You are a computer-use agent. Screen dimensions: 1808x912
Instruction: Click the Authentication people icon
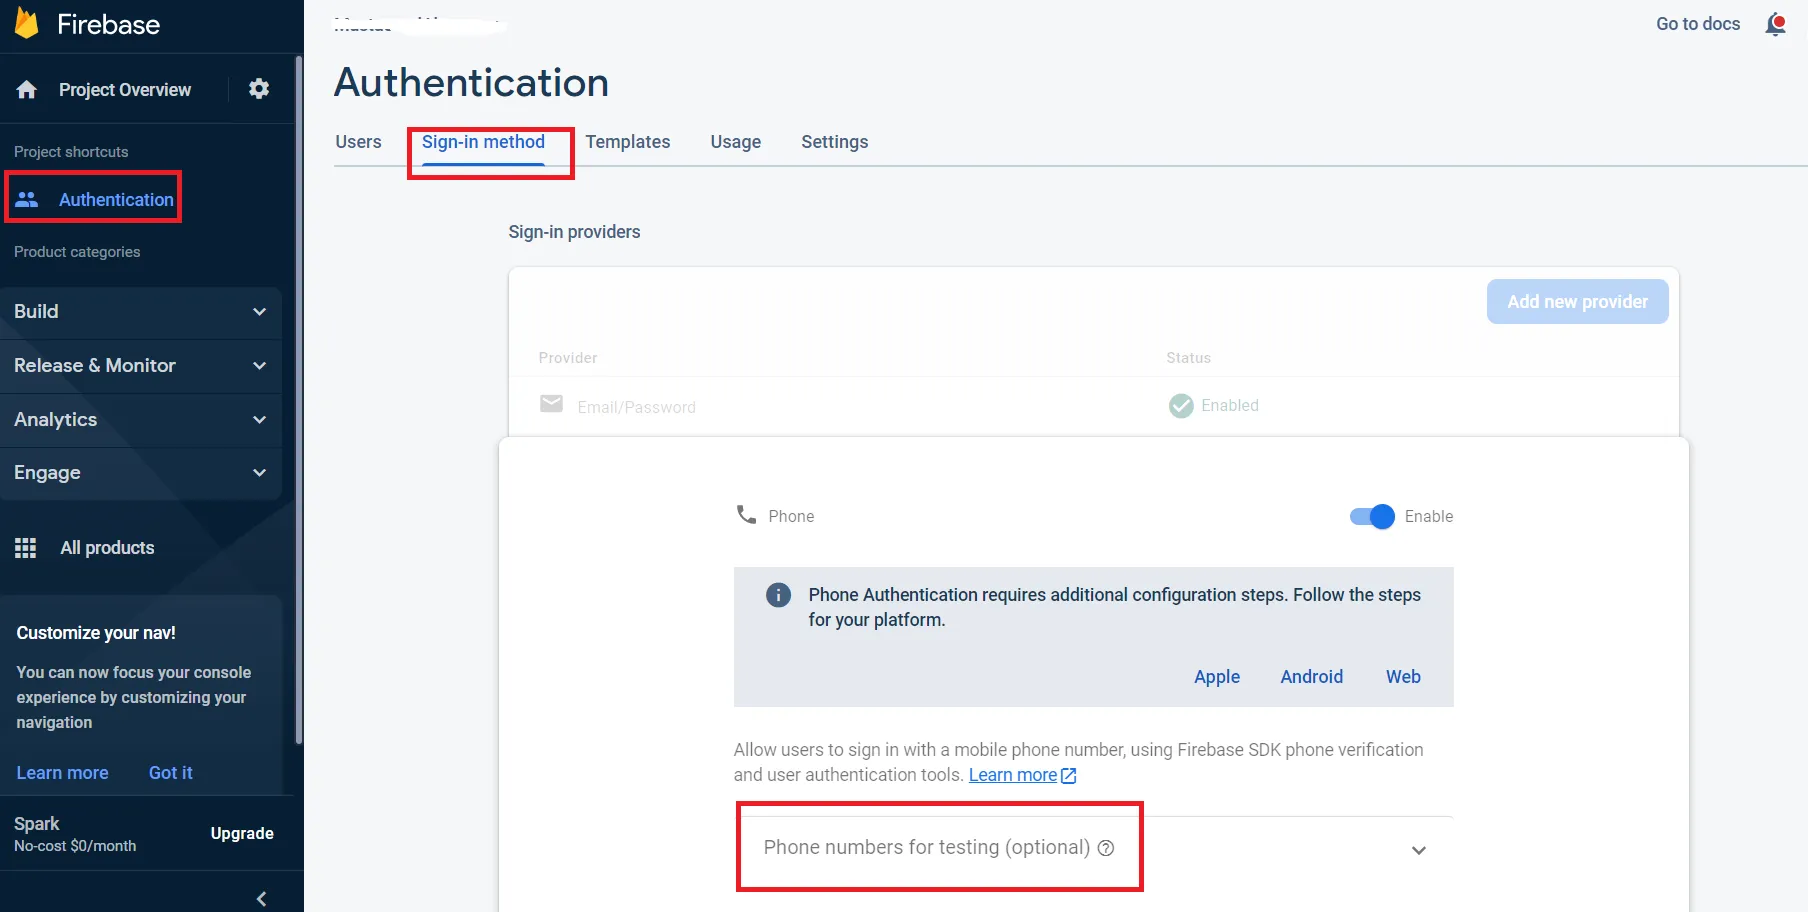pos(27,199)
